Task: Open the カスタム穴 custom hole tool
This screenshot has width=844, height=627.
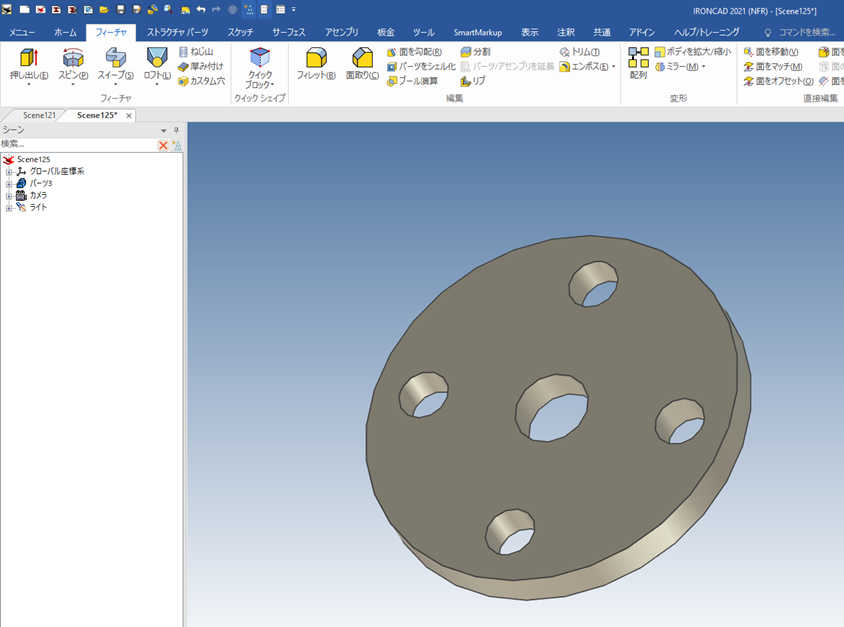Action: coord(201,81)
